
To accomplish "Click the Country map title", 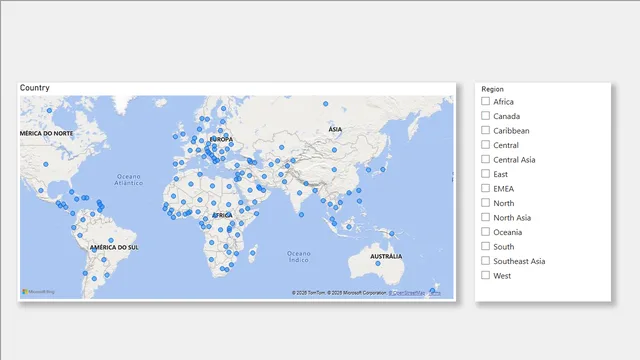I will (x=35, y=88).
